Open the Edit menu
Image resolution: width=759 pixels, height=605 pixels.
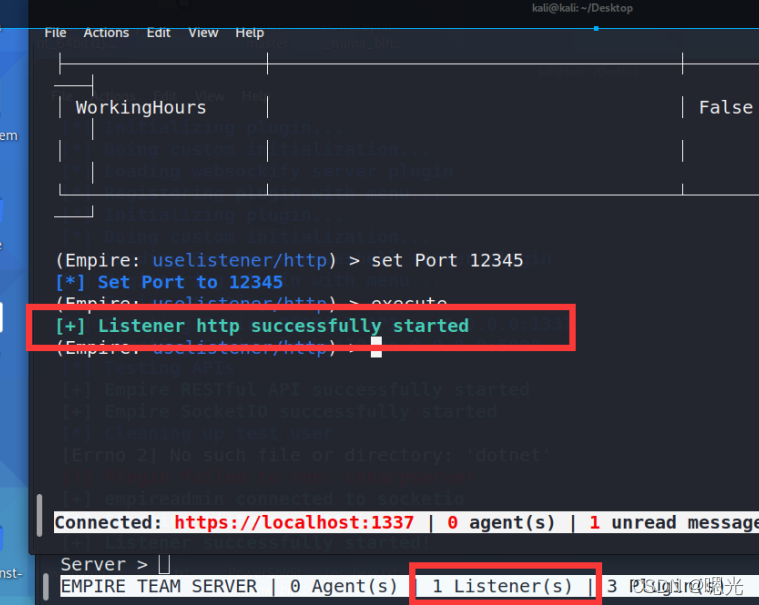pyautogui.click(x=158, y=33)
